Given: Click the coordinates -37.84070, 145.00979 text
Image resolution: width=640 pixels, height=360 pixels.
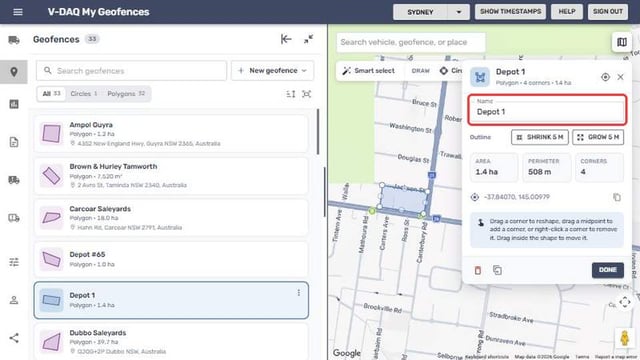Looking at the screenshot, I should 516,197.
